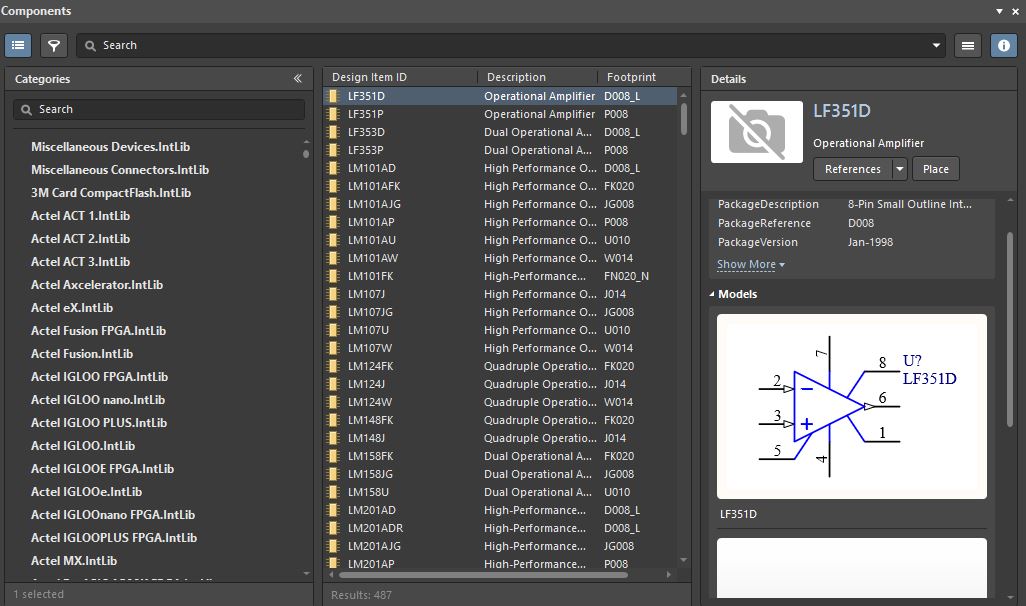Click the component icon for LM107U

(x=333, y=330)
